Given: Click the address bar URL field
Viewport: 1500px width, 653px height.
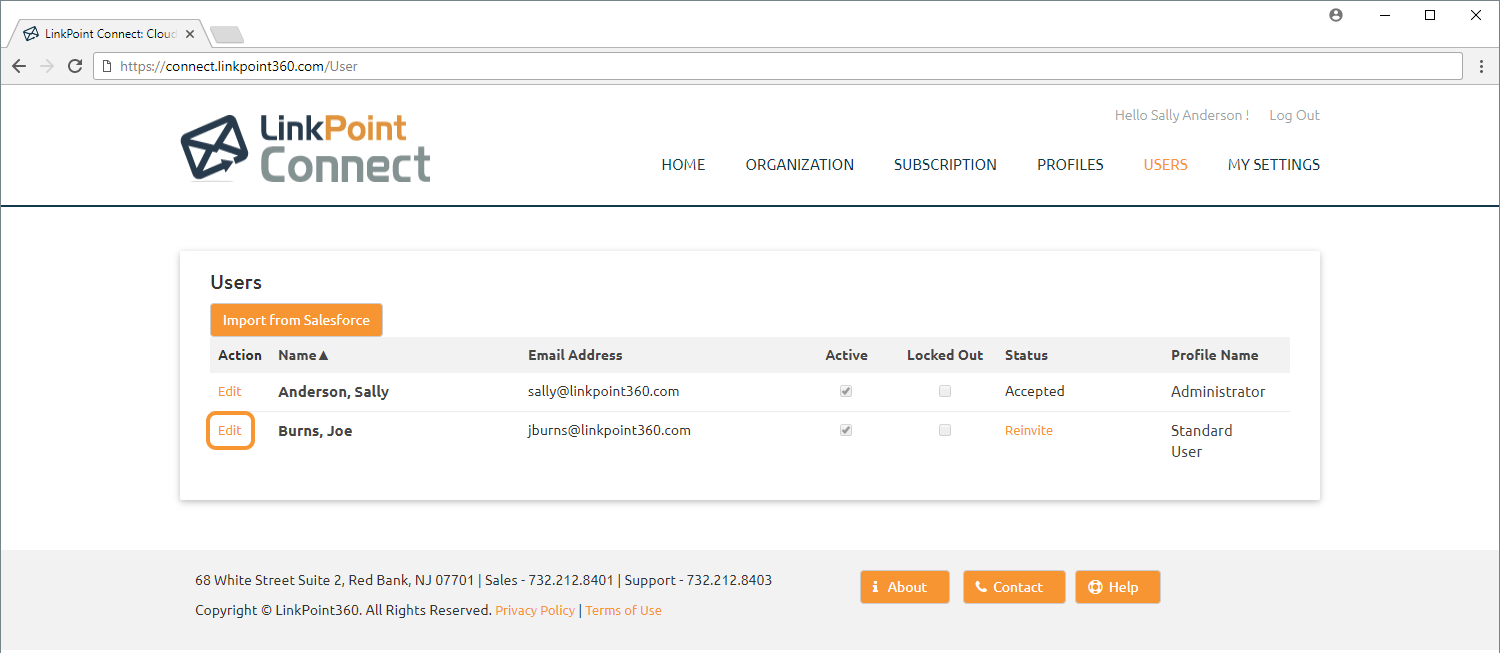Looking at the screenshot, I should [x=778, y=66].
